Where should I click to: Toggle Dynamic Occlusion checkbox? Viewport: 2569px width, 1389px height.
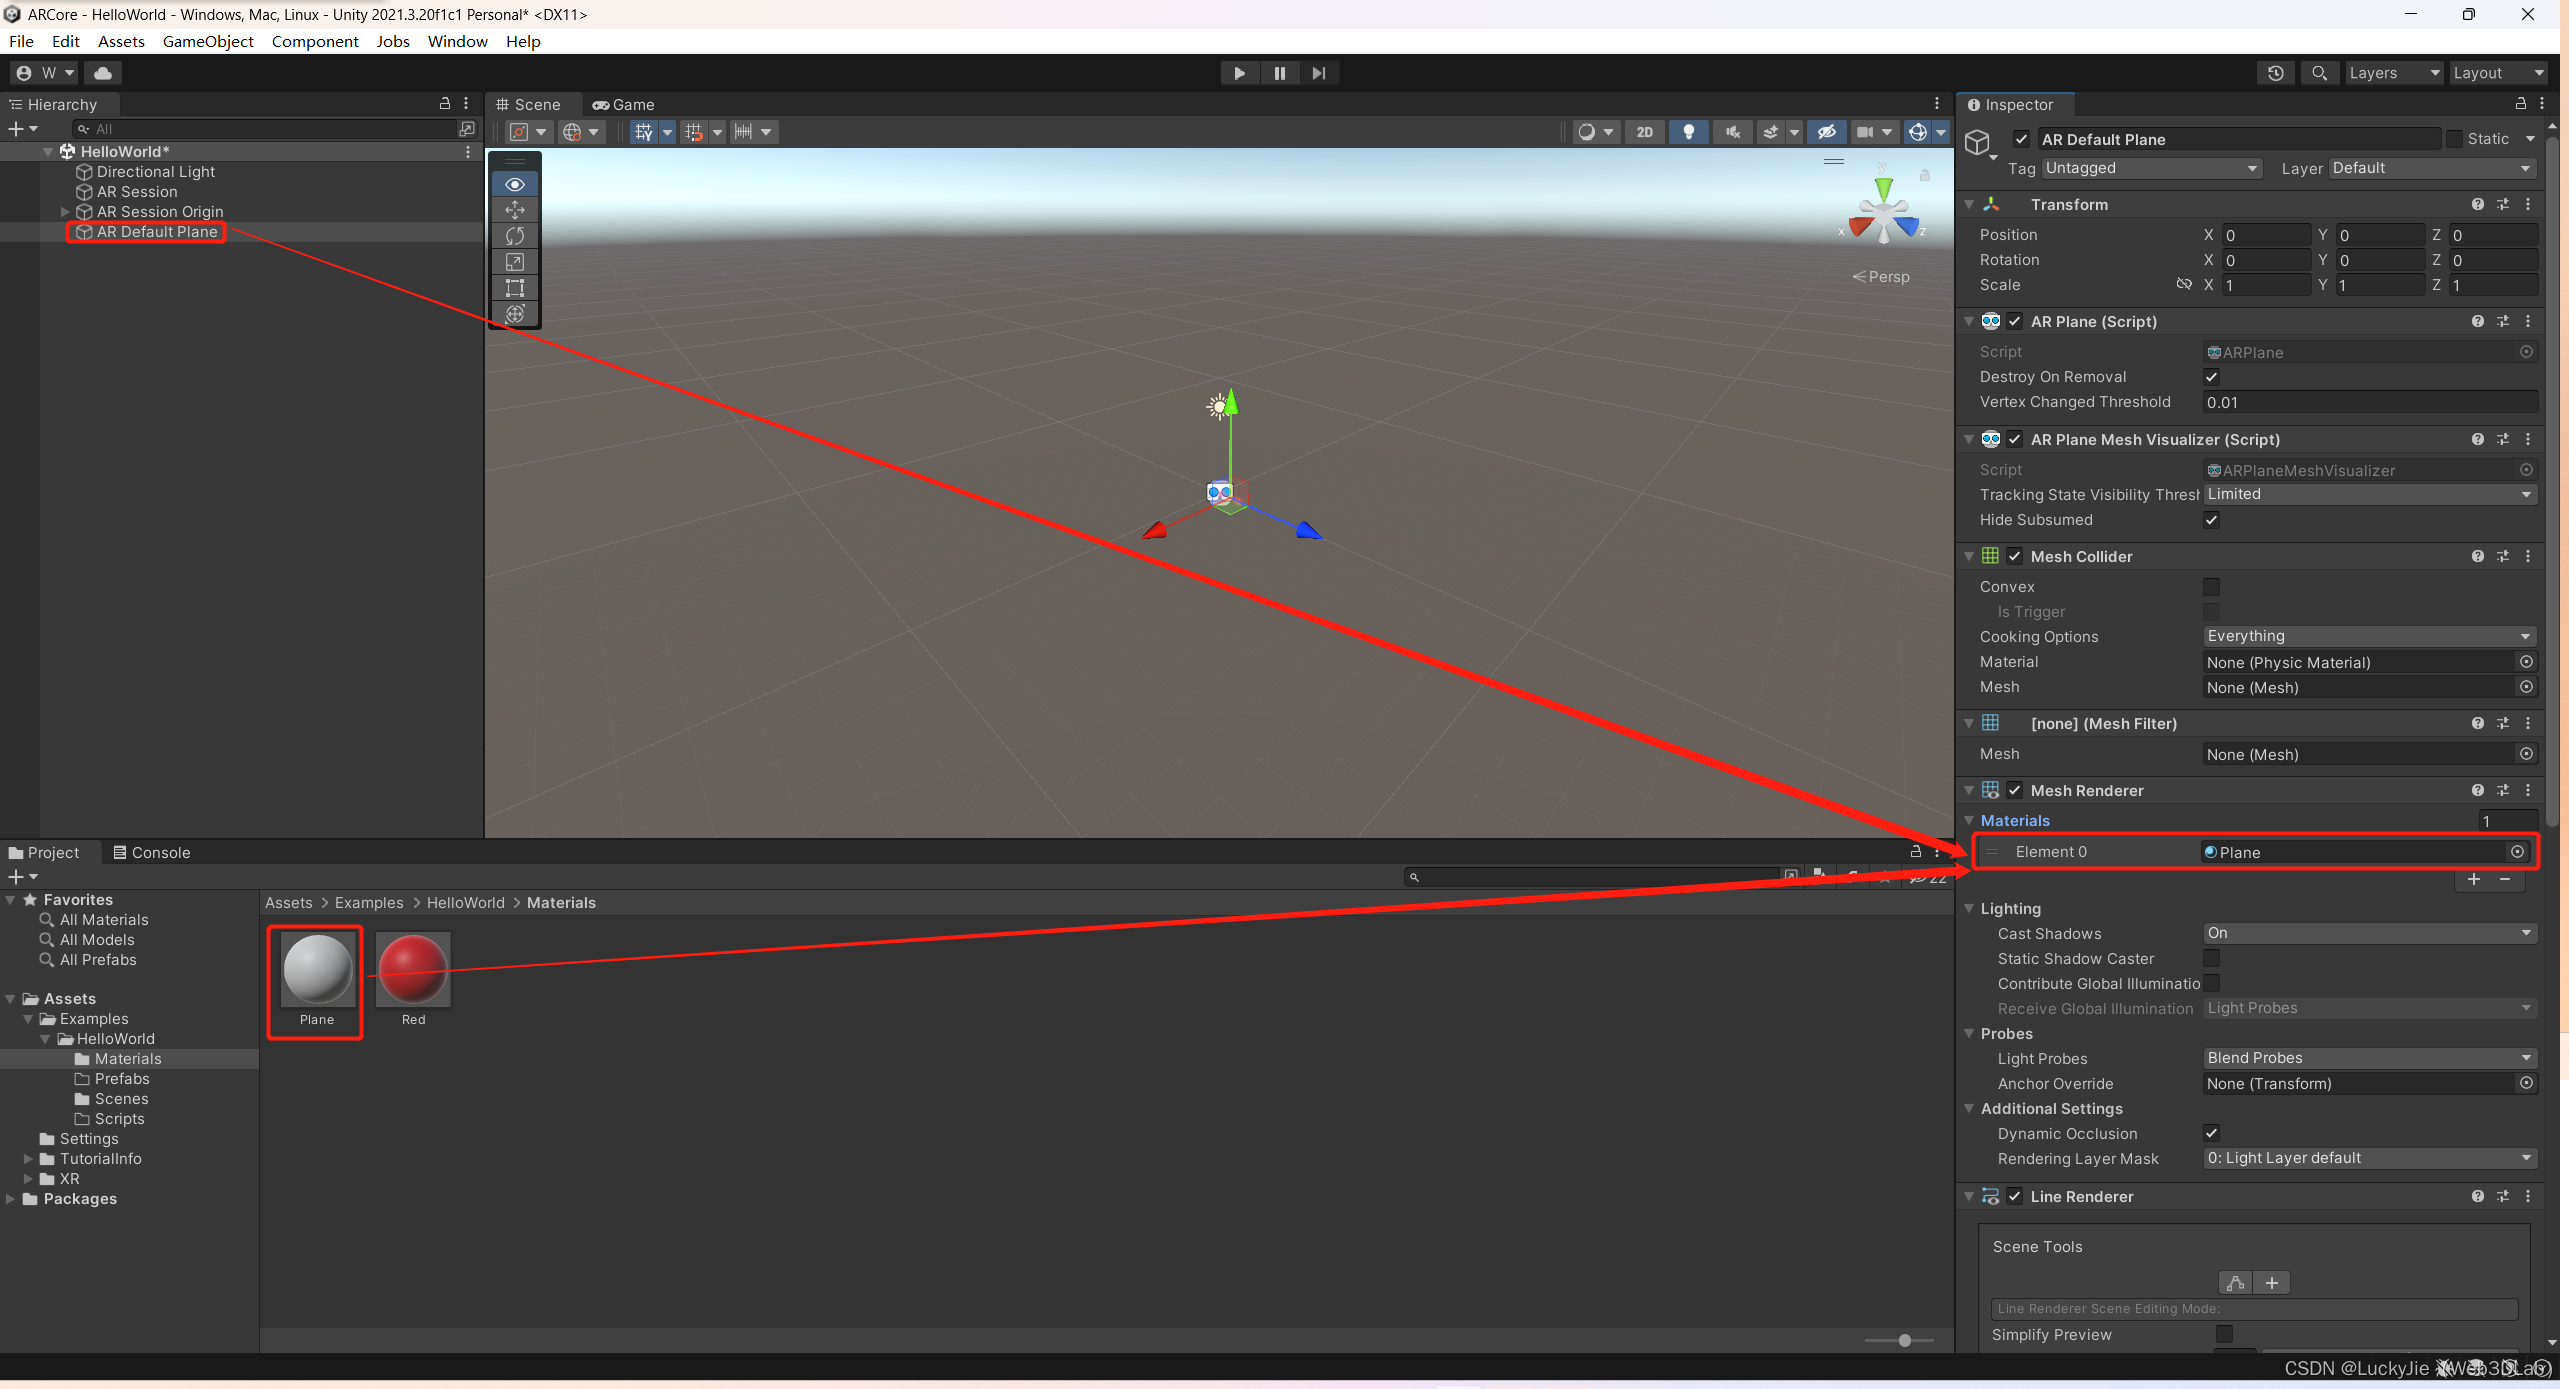pyautogui.click(x=2212, y=1132)
